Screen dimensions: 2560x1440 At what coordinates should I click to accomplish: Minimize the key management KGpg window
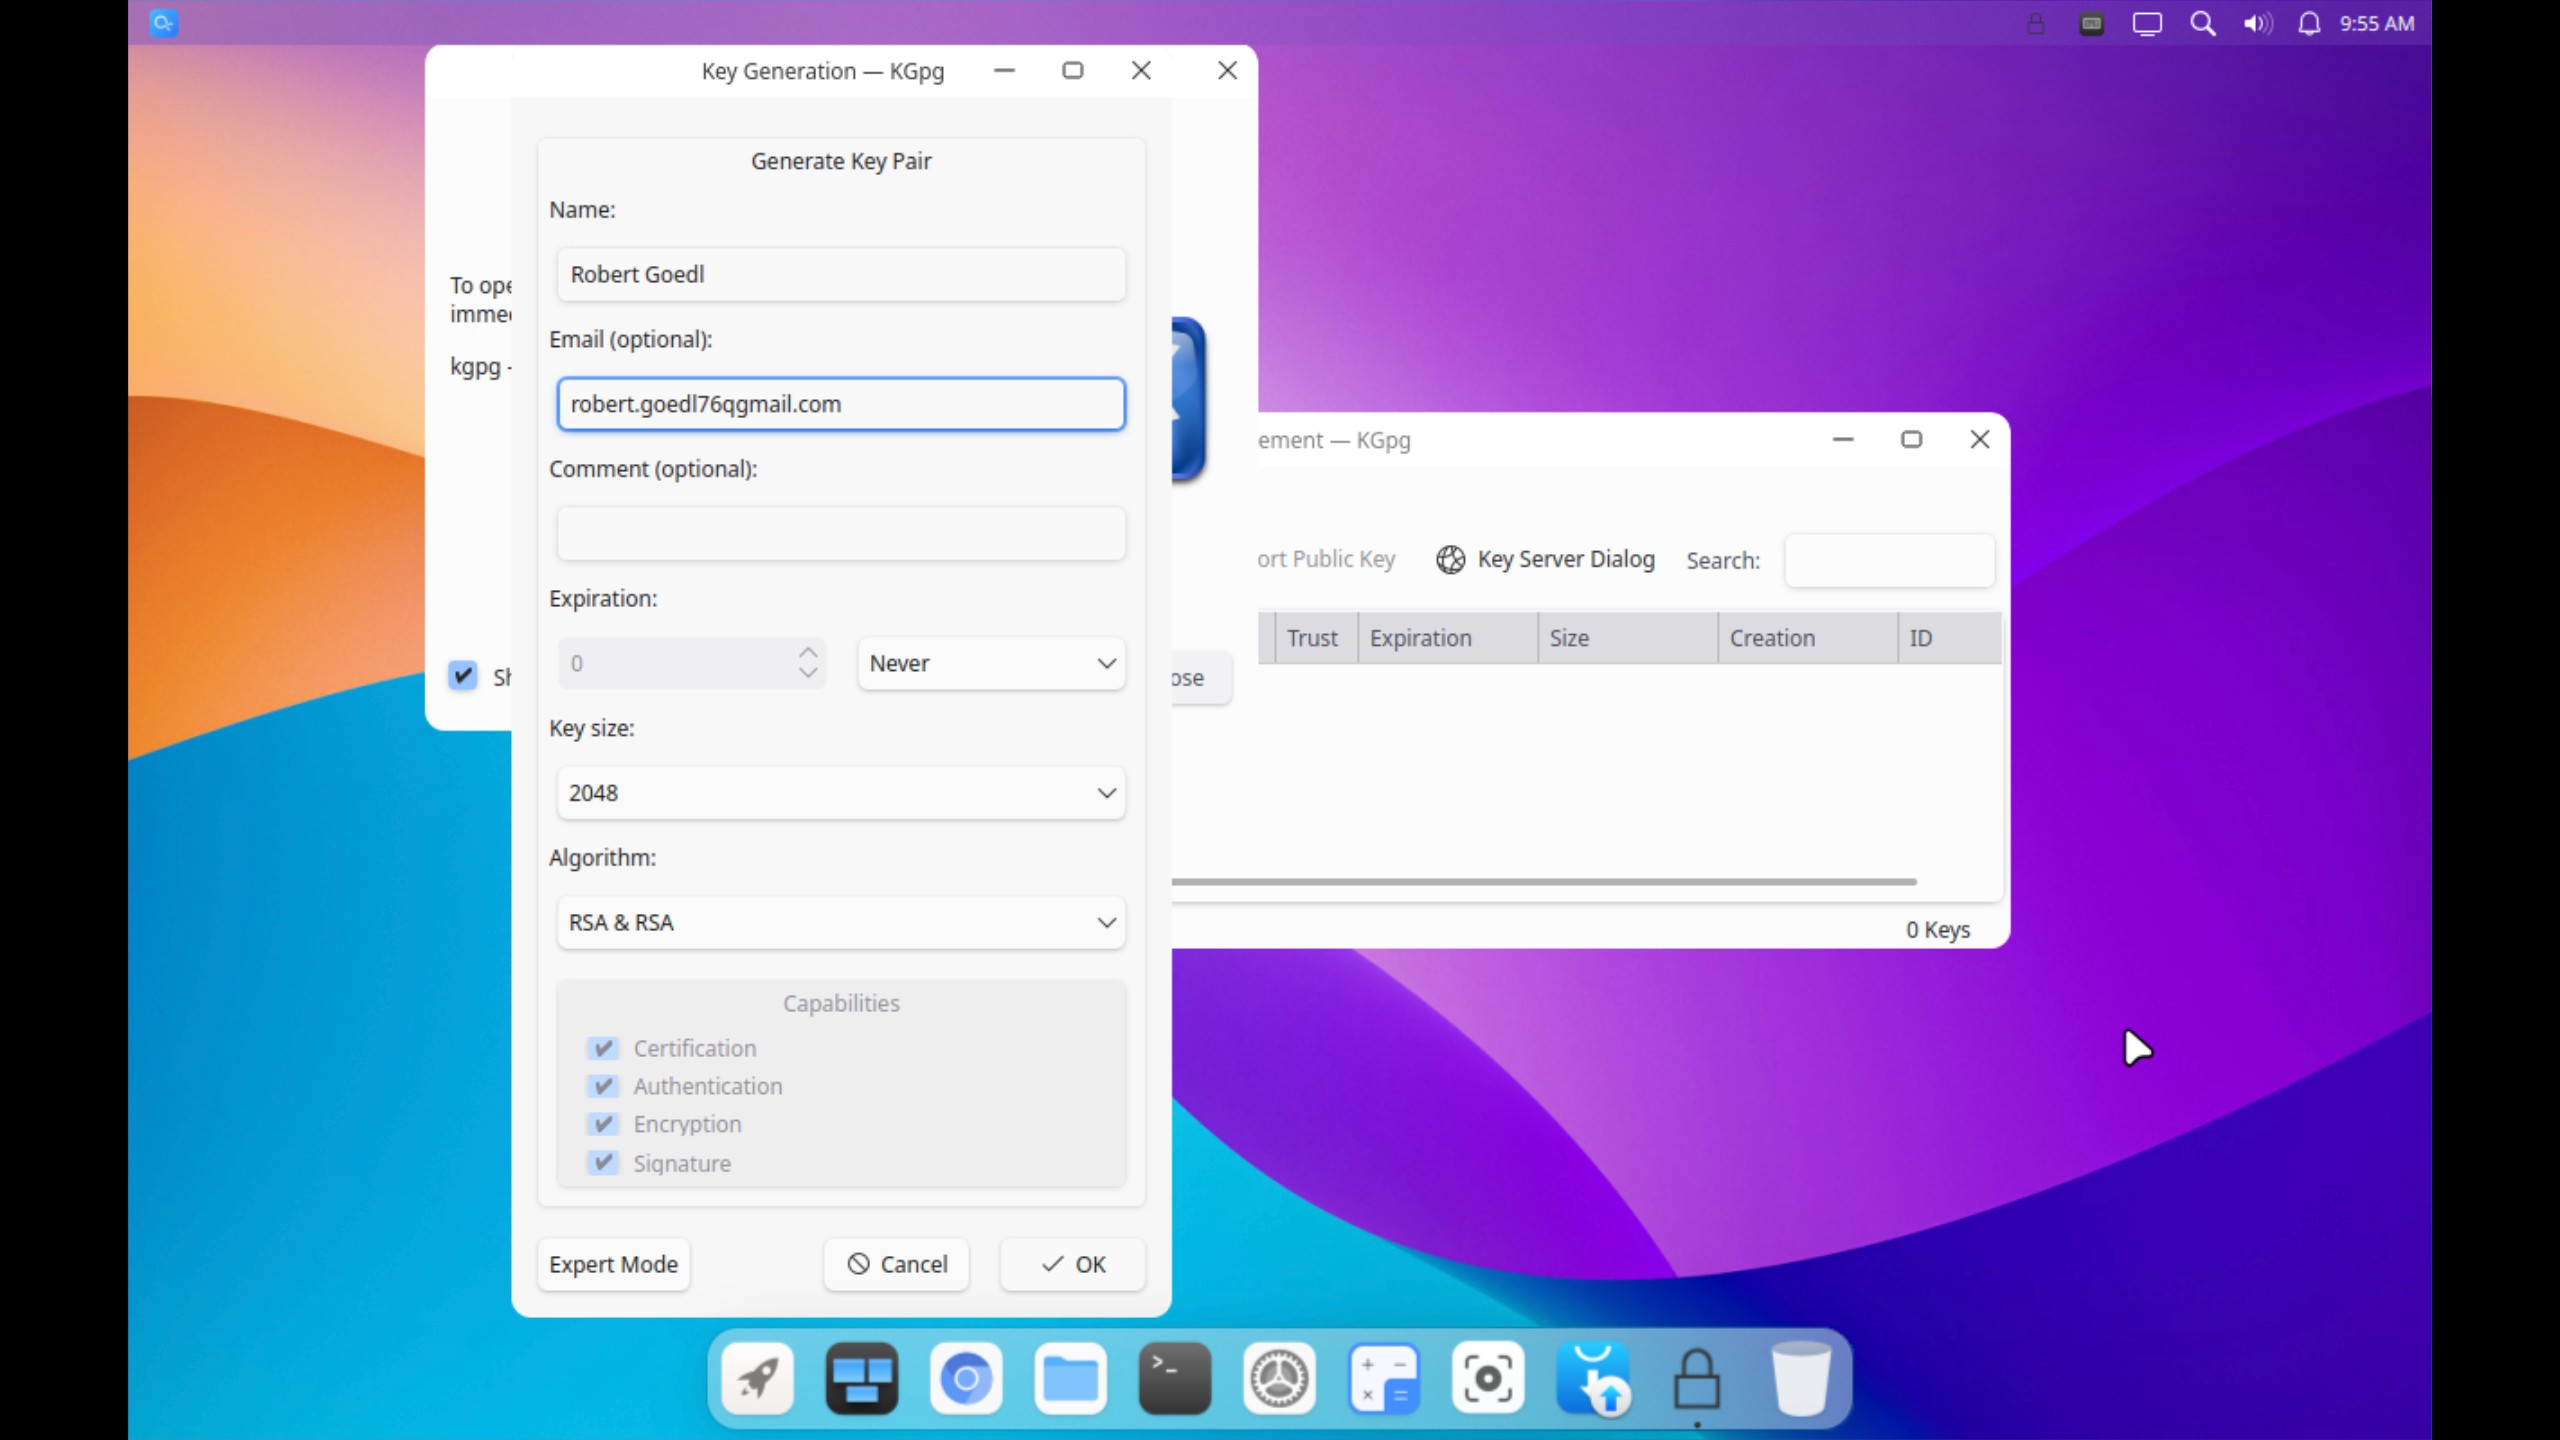1843,439
